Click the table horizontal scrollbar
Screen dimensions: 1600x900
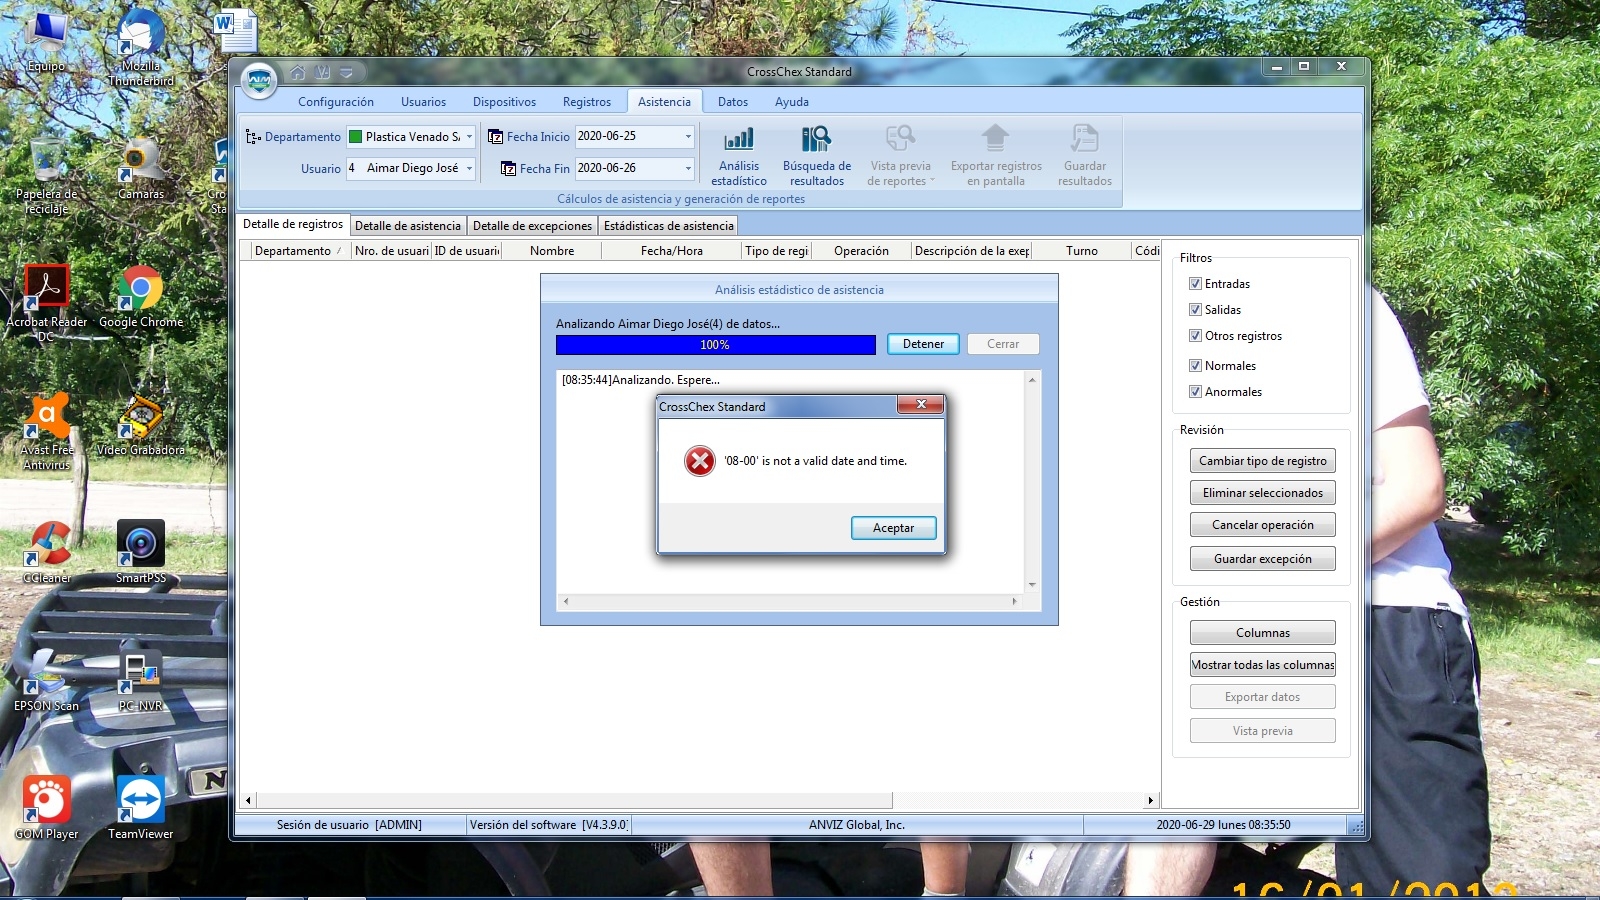point(698,800)
